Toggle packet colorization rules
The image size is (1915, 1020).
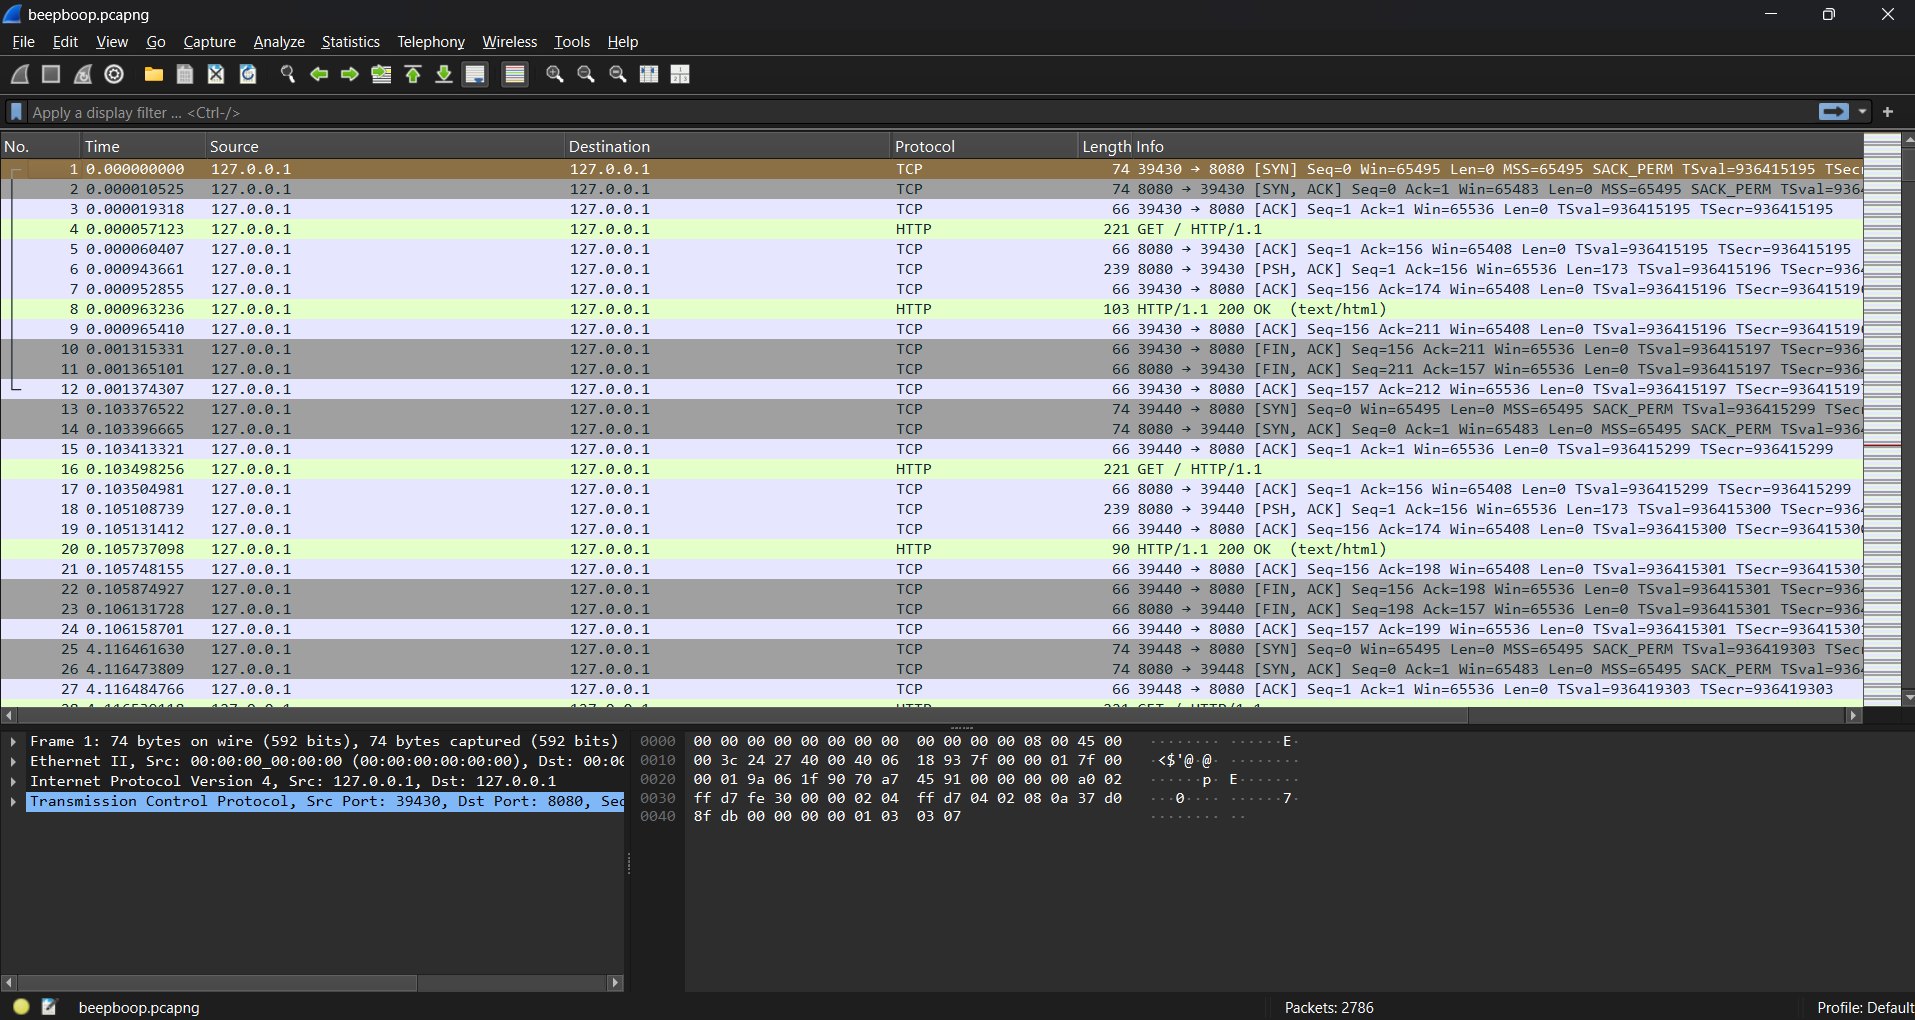(x=514, y=74)
